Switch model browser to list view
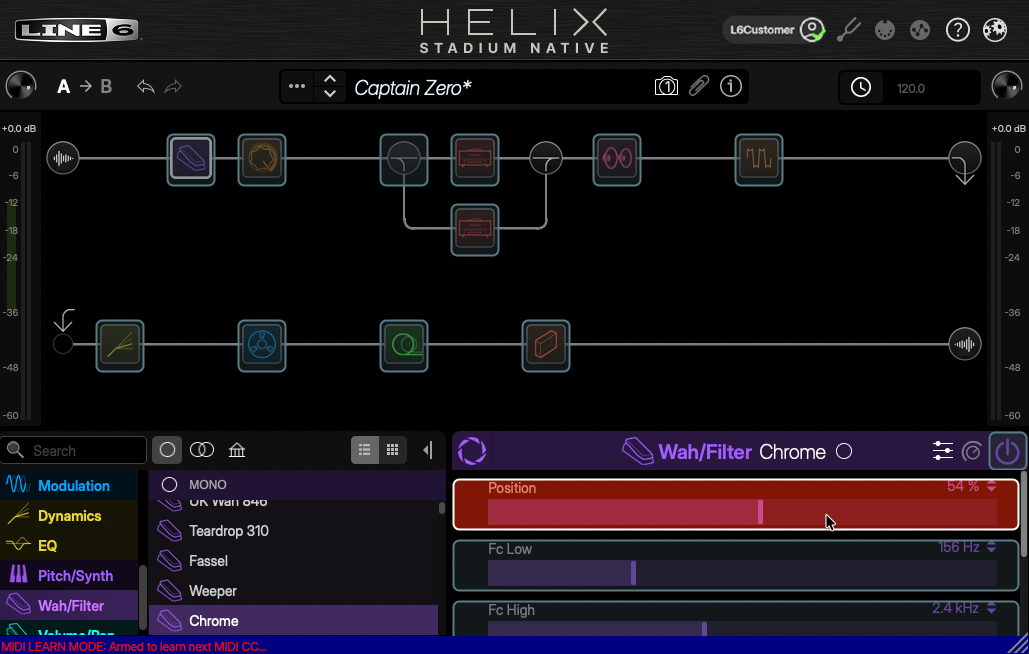The width and height of the screenshot is (1029, 654). coord(365,450)
